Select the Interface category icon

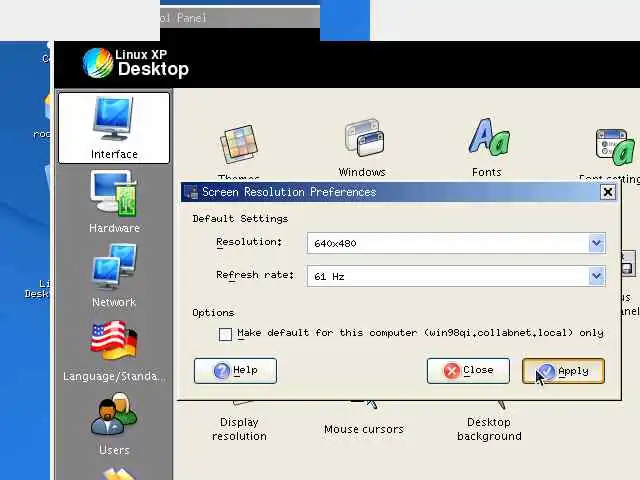pyautogui.click(x=114, y=128)
